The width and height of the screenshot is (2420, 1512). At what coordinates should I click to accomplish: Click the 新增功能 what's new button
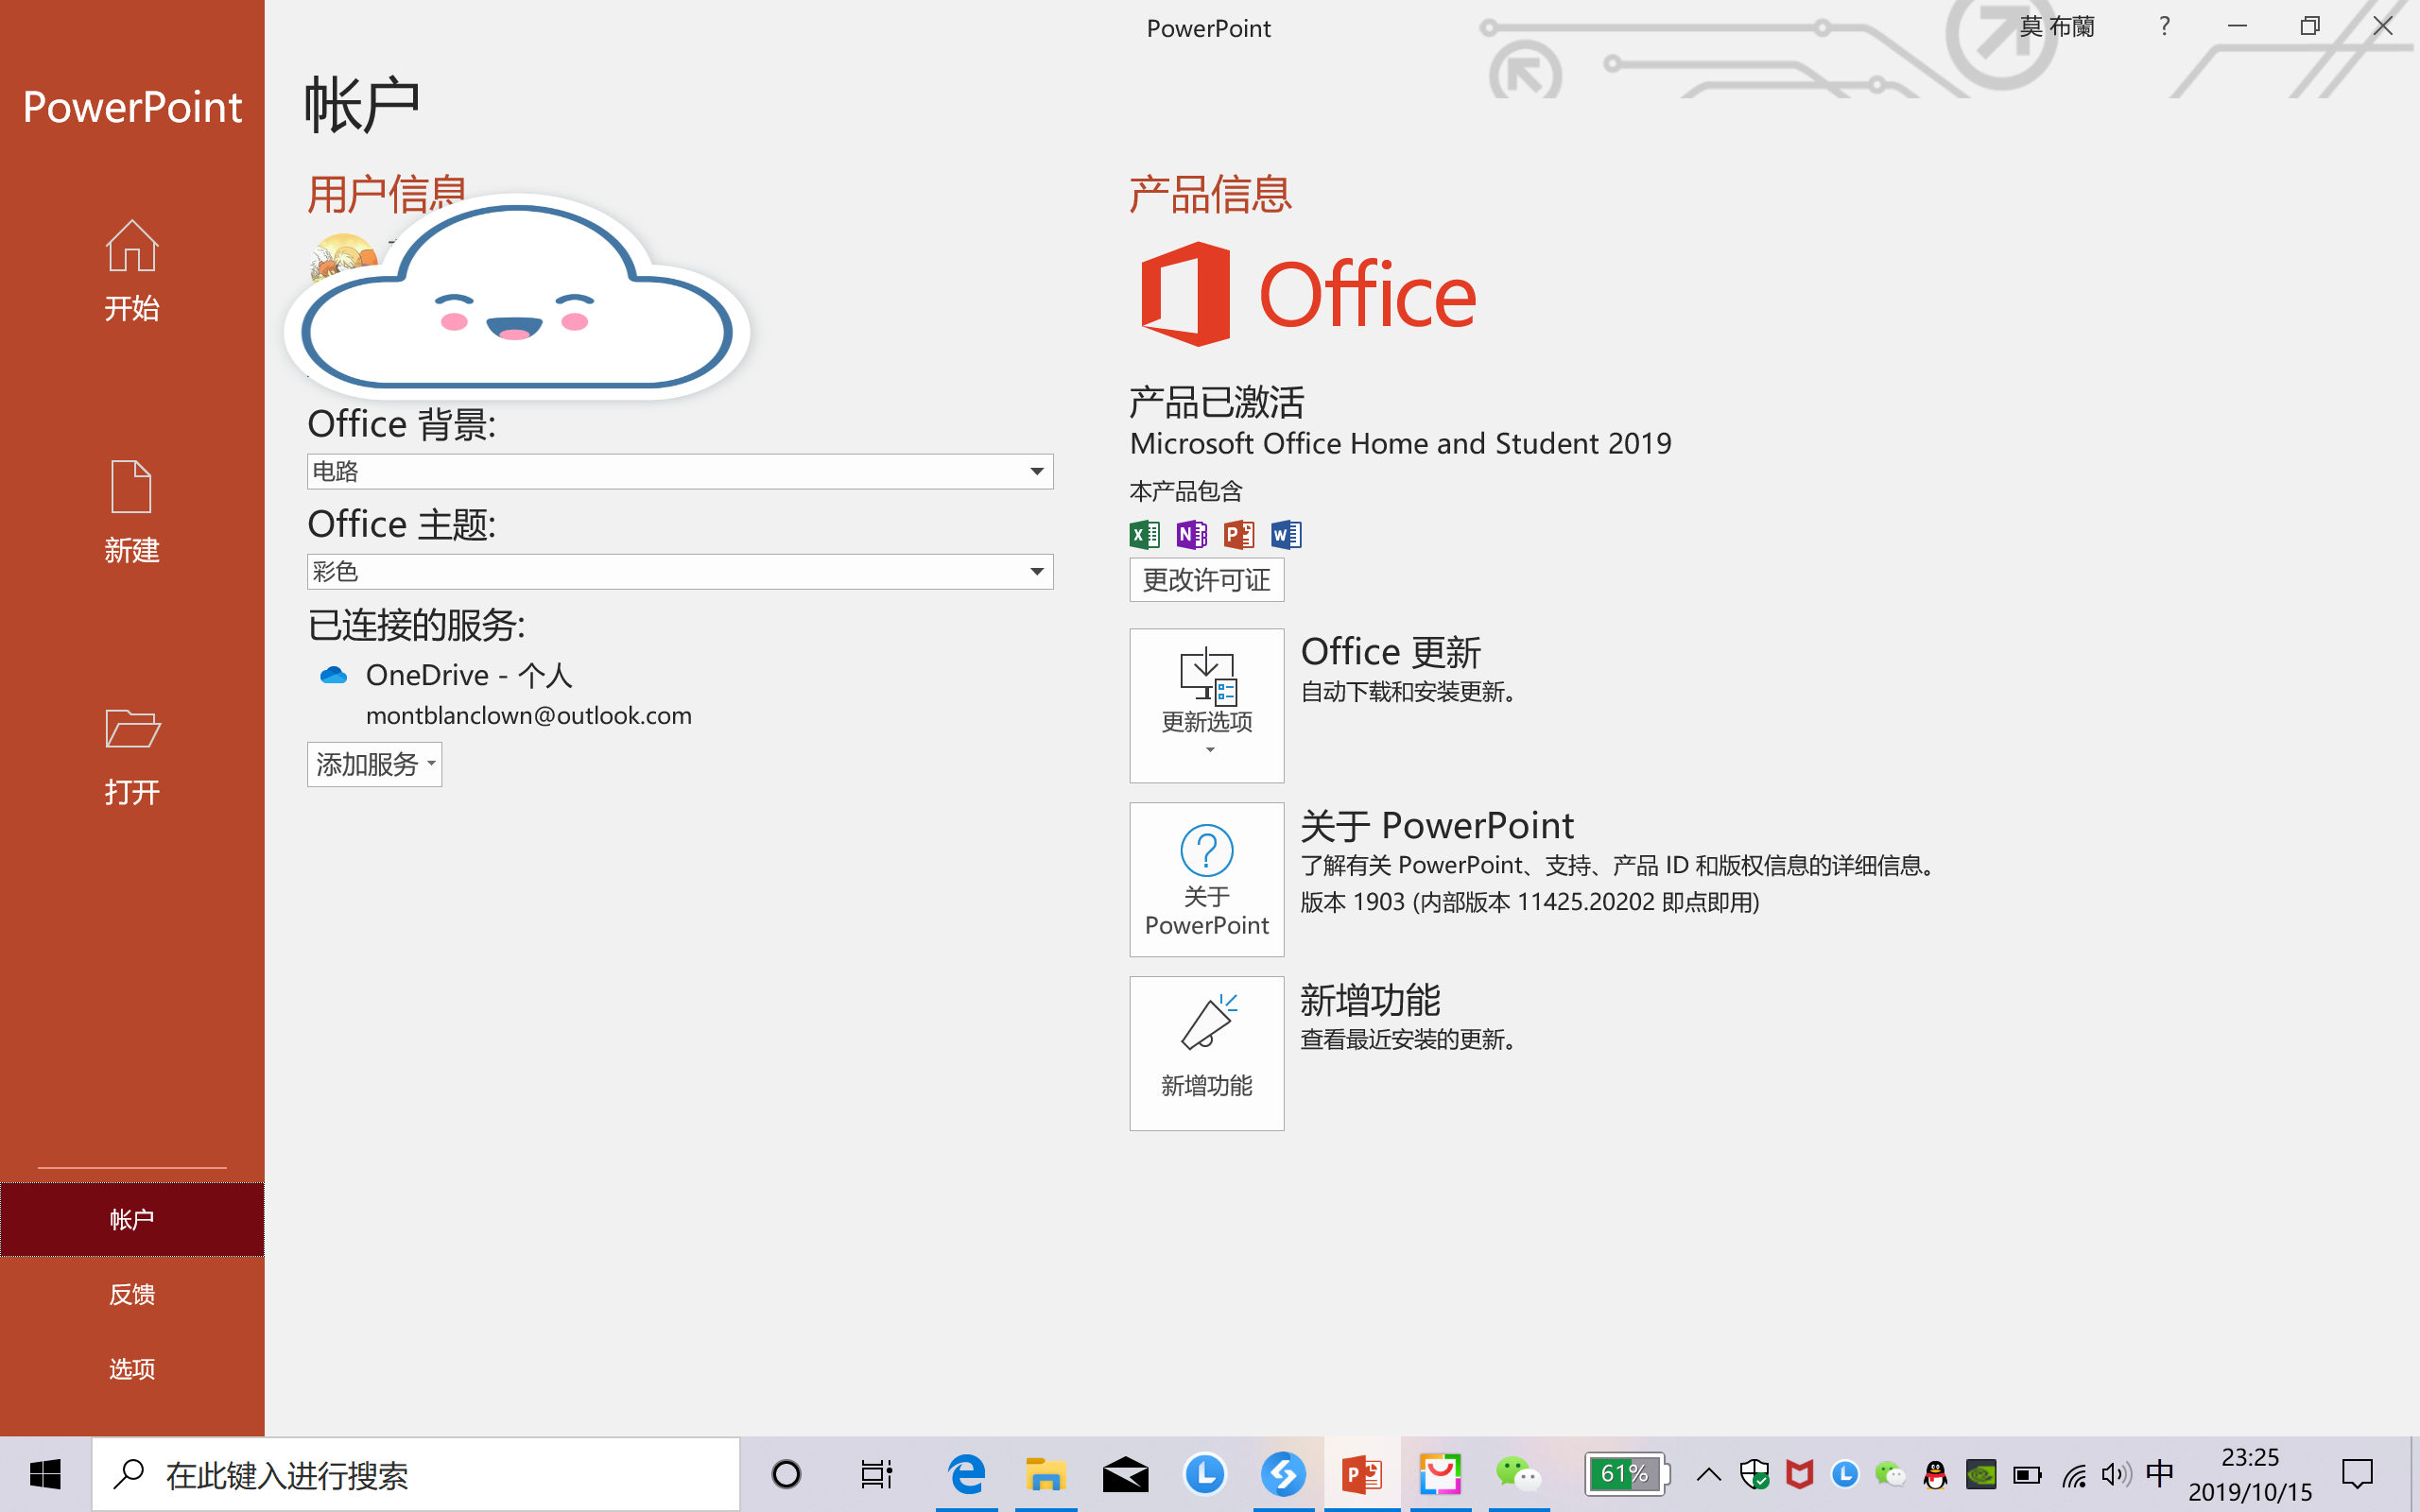click(x=1206, y=1053)
